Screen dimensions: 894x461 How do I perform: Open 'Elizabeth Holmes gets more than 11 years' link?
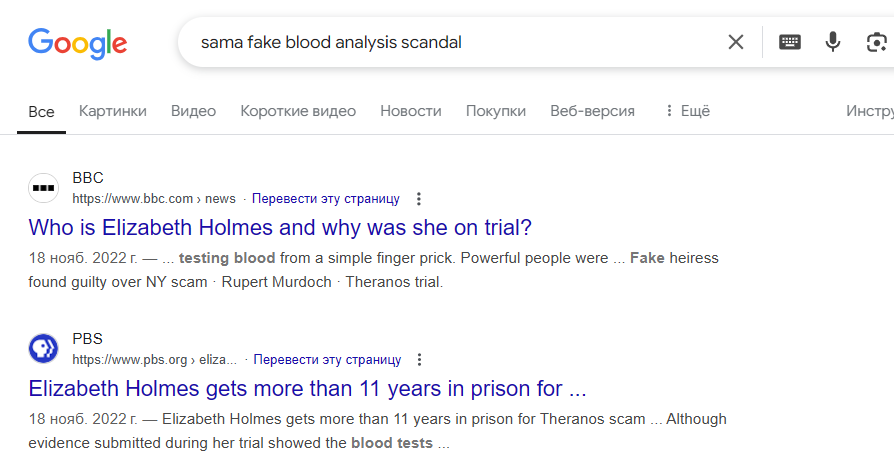coord(307,389)
